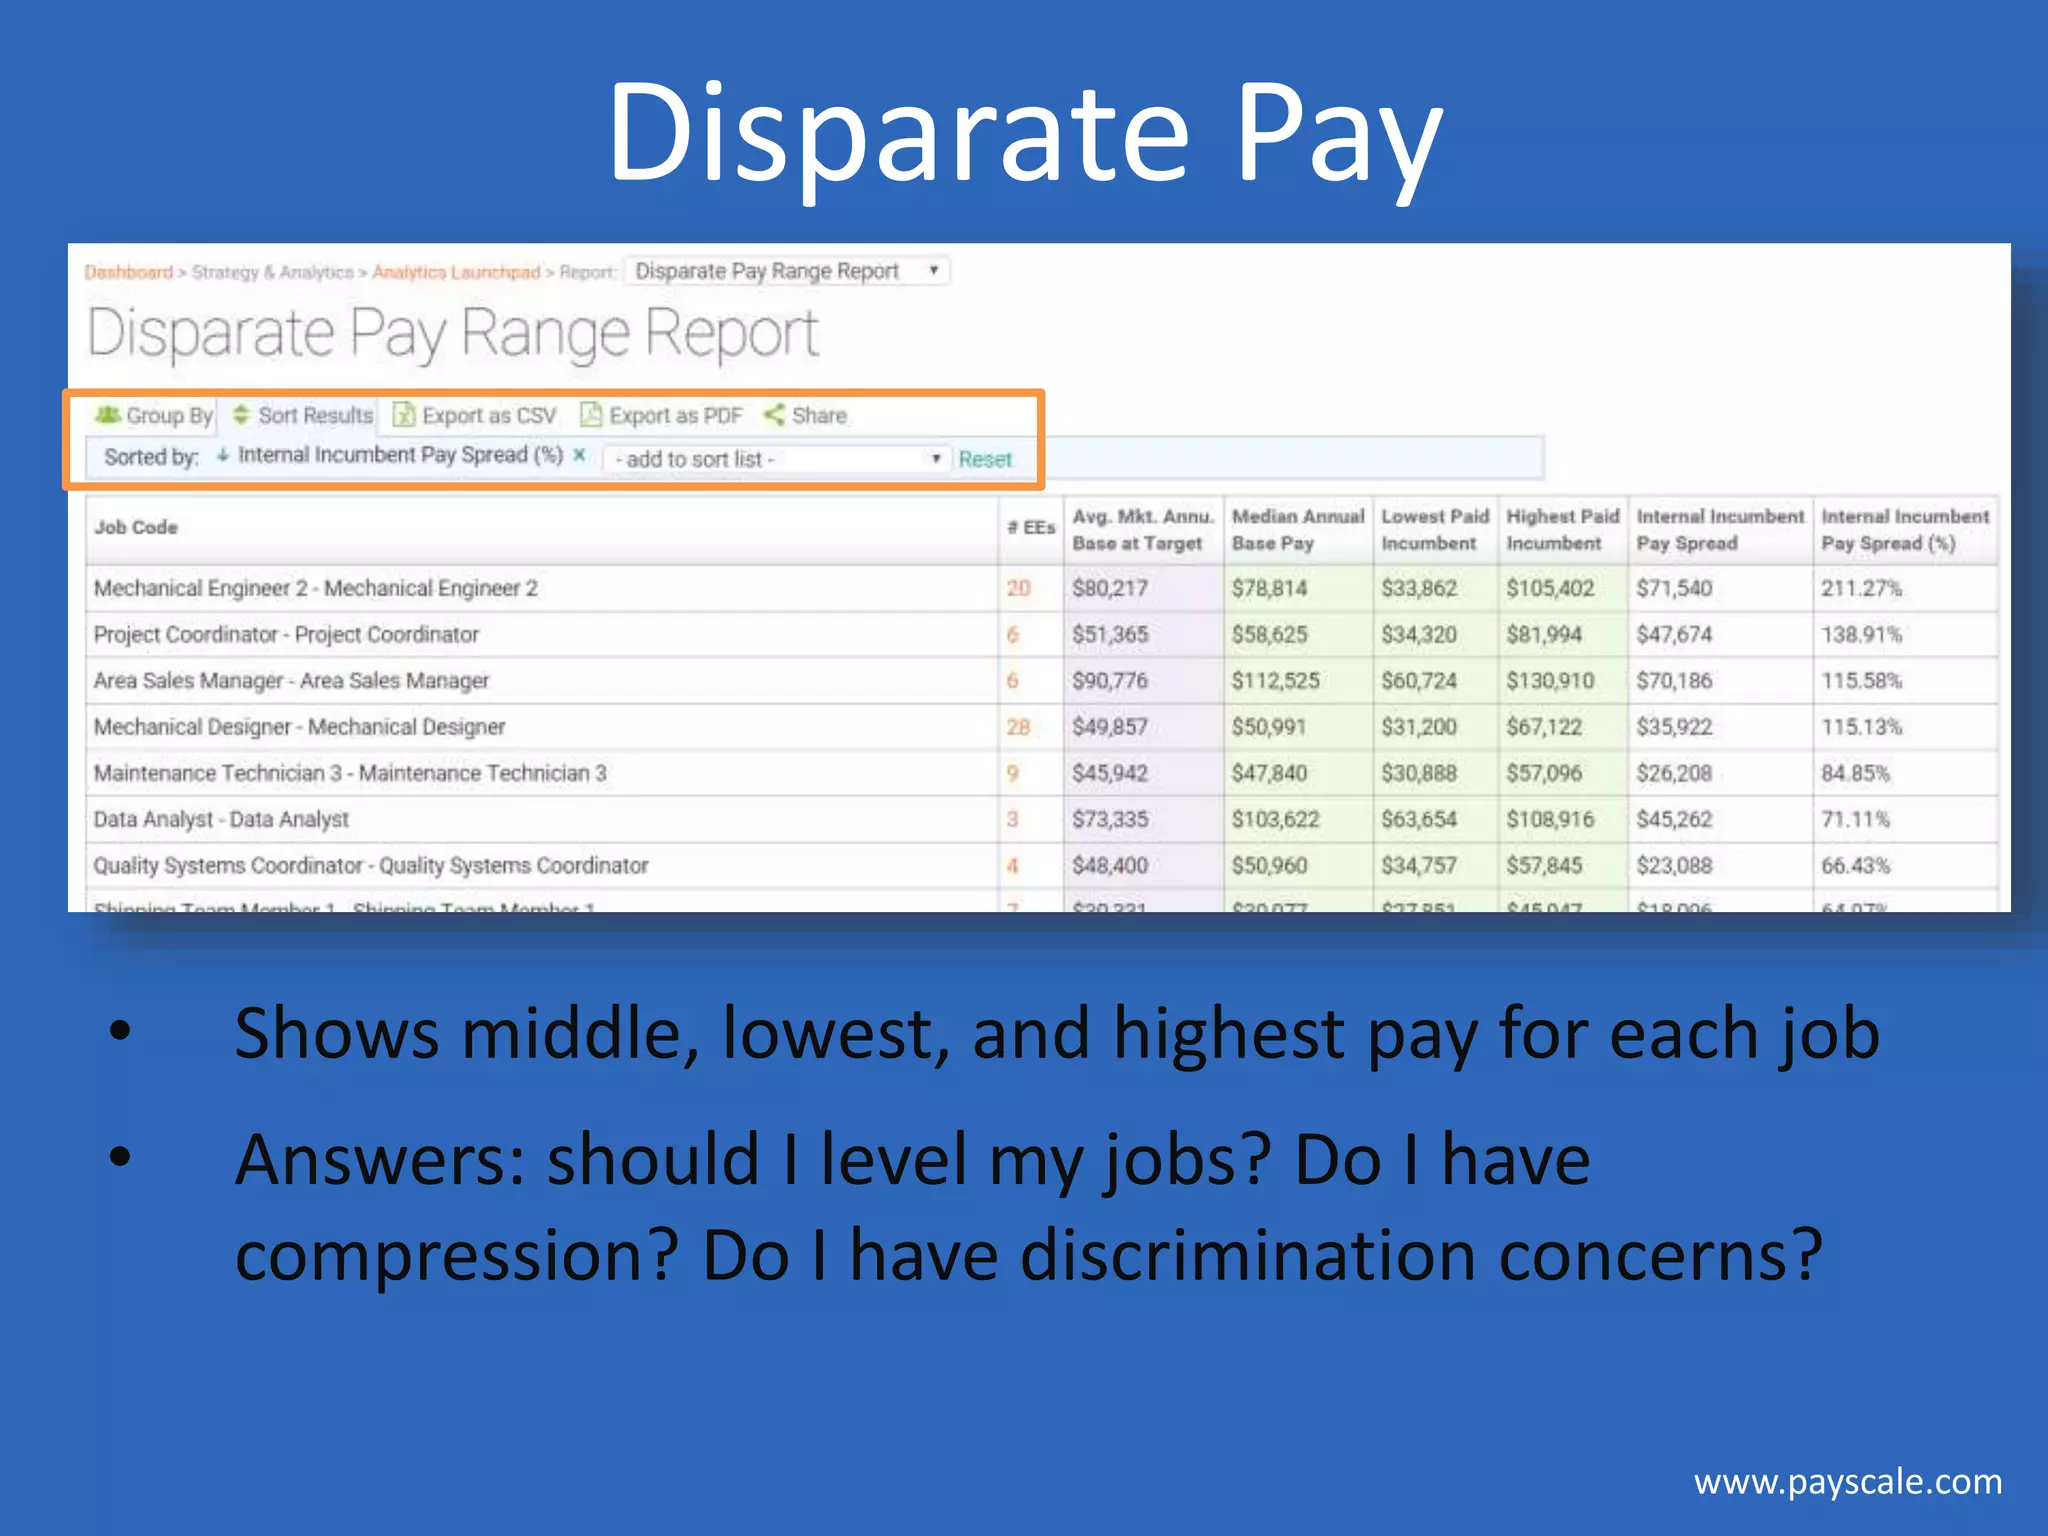Screen dimensions: 2048x1536
Task: Click the Export as CSV label
Action: [x=489, y=415]
